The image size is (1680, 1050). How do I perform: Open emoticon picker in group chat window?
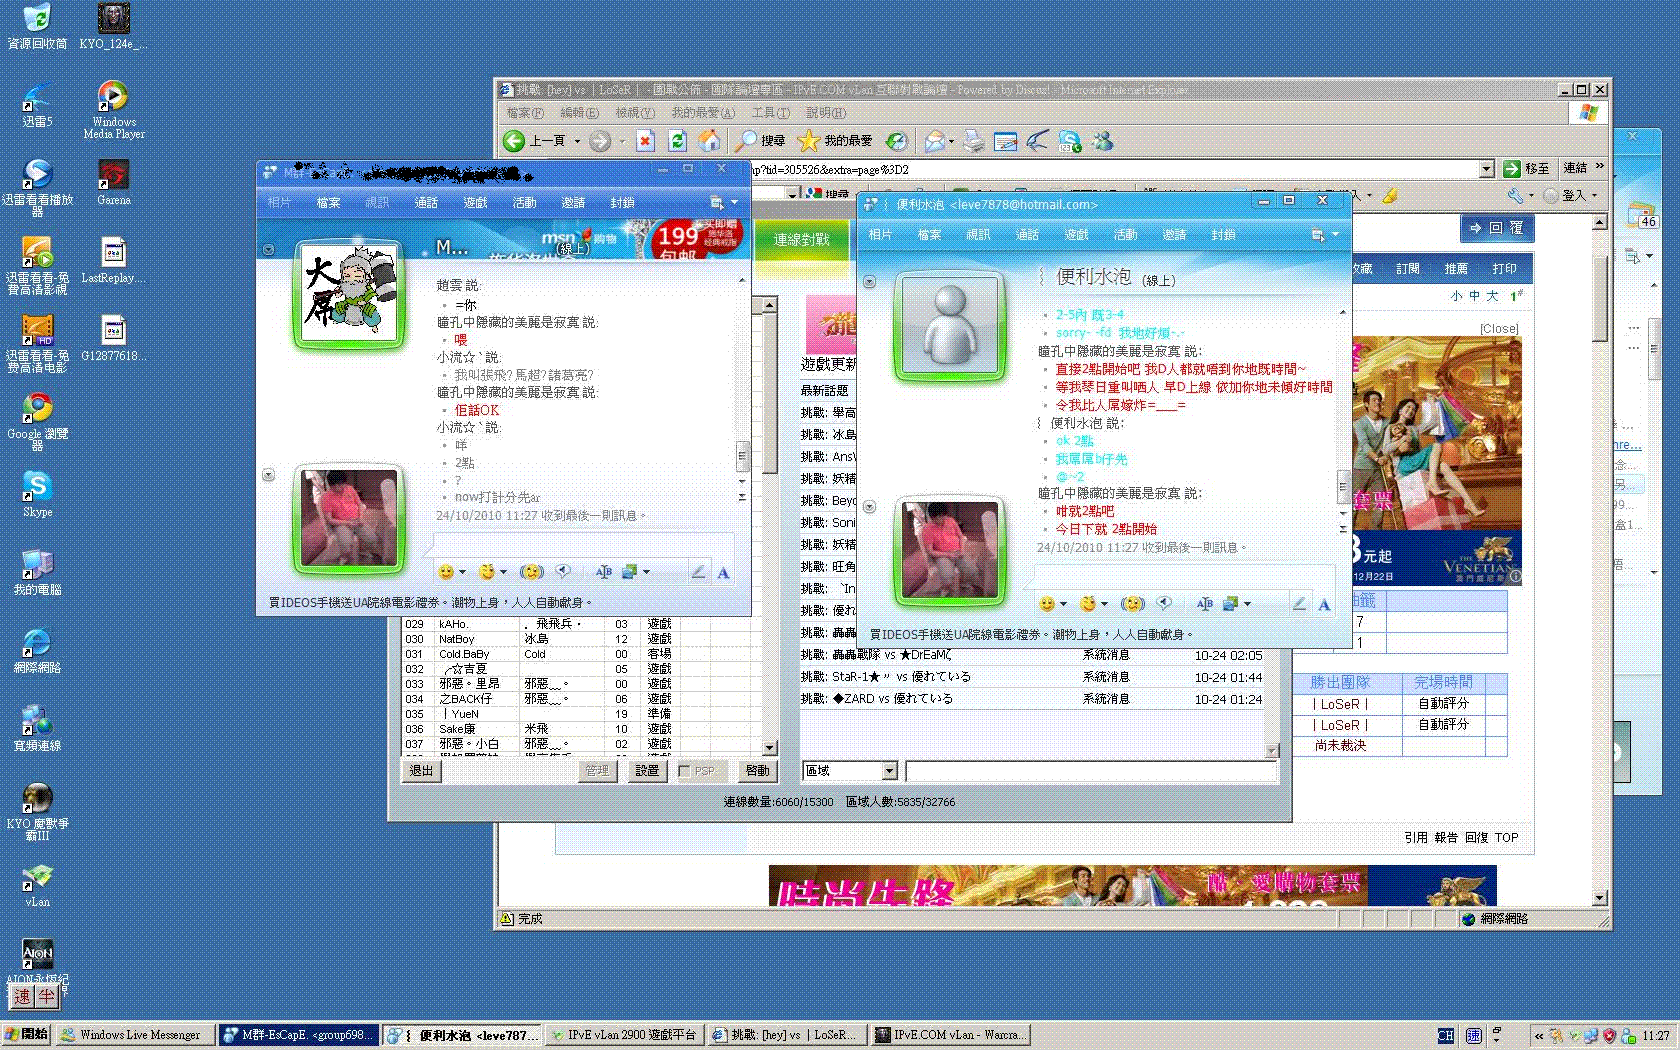click(x=446, y=572)
